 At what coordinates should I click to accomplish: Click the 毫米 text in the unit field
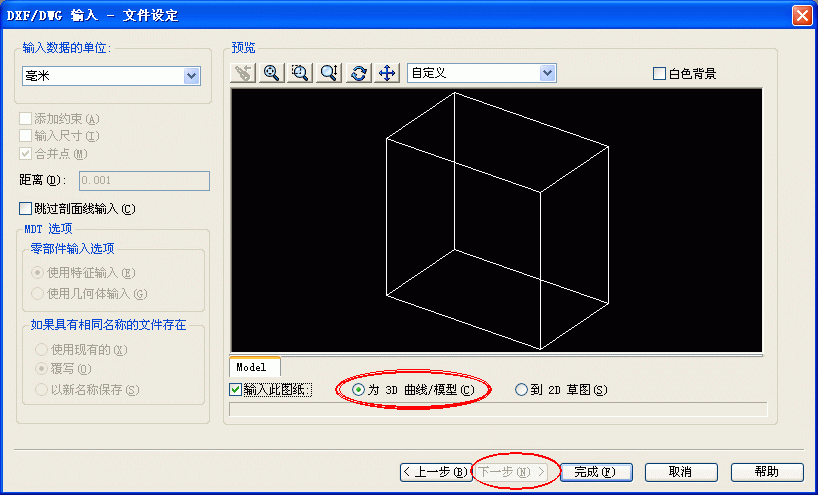(37, 76)
